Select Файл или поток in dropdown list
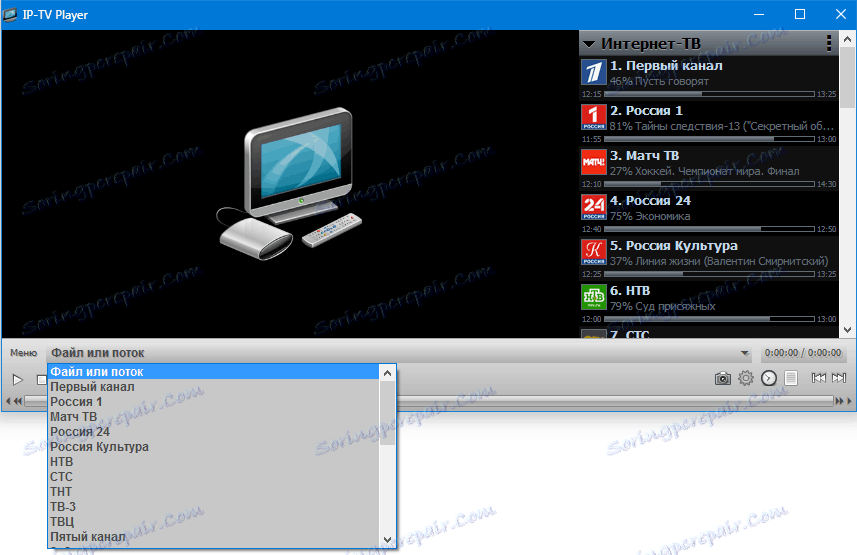 [214, 372]
